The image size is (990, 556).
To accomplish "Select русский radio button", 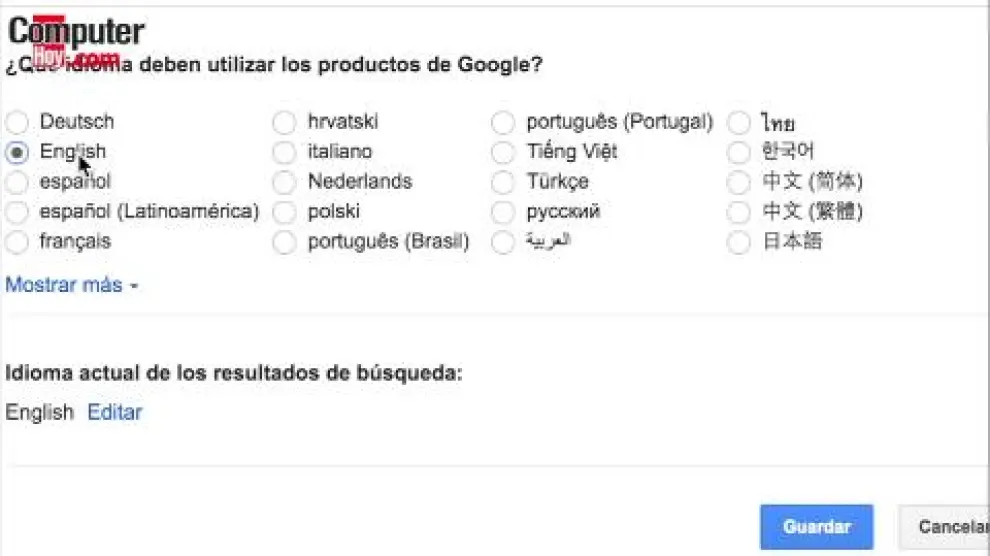I will pyautogui.click(x=504, y=212).
